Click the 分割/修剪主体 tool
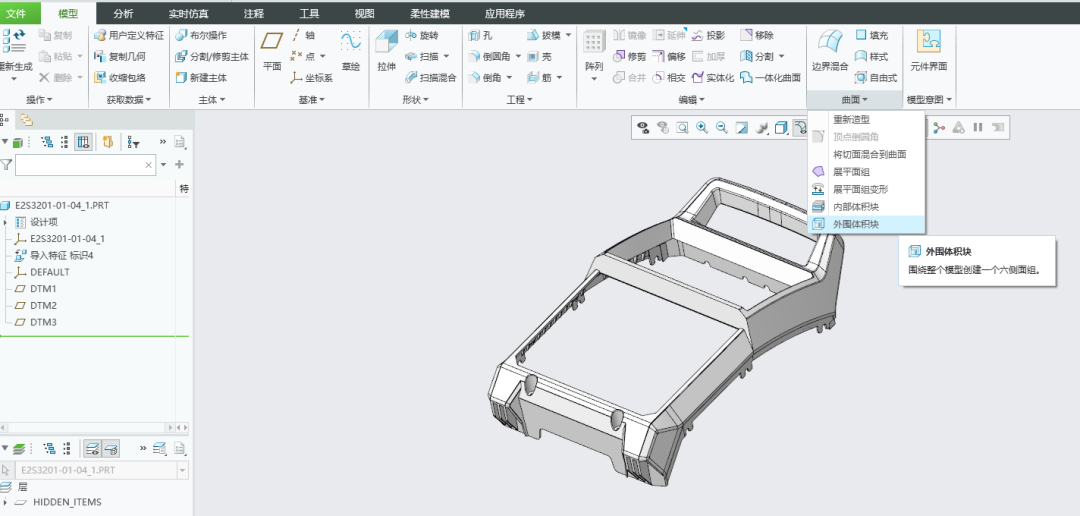The height and width of the screenshot is (516, 1080). [x=212, y=56]
